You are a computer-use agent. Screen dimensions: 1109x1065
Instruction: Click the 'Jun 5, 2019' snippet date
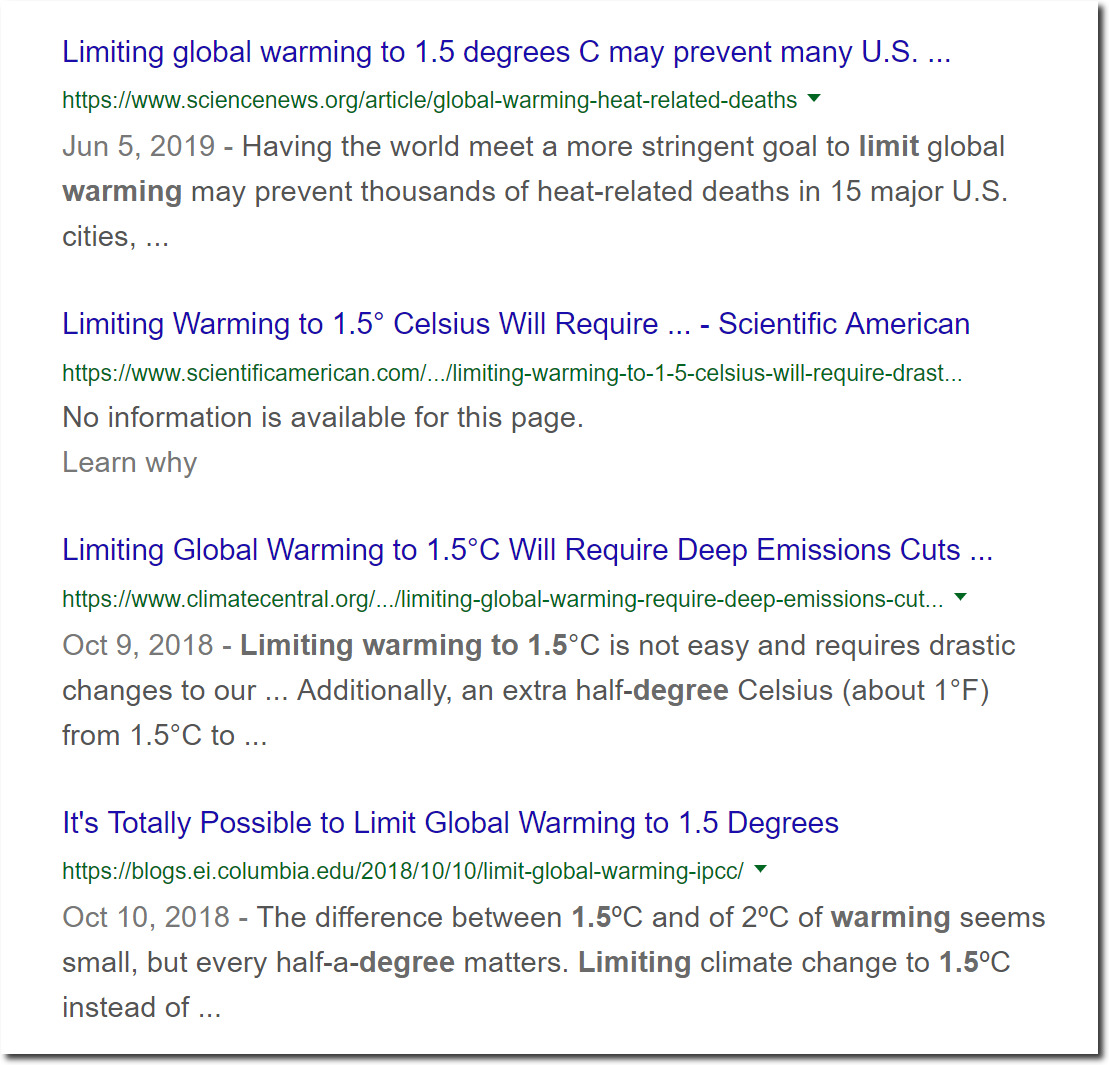(x=139, y=146)
